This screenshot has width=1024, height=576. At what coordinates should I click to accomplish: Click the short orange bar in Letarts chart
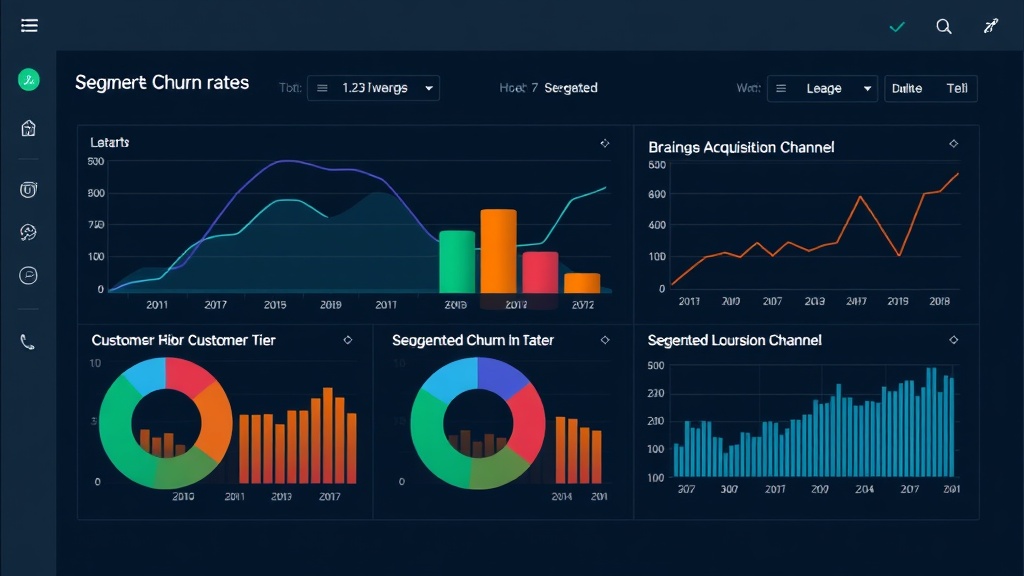[x=582, y=283]
